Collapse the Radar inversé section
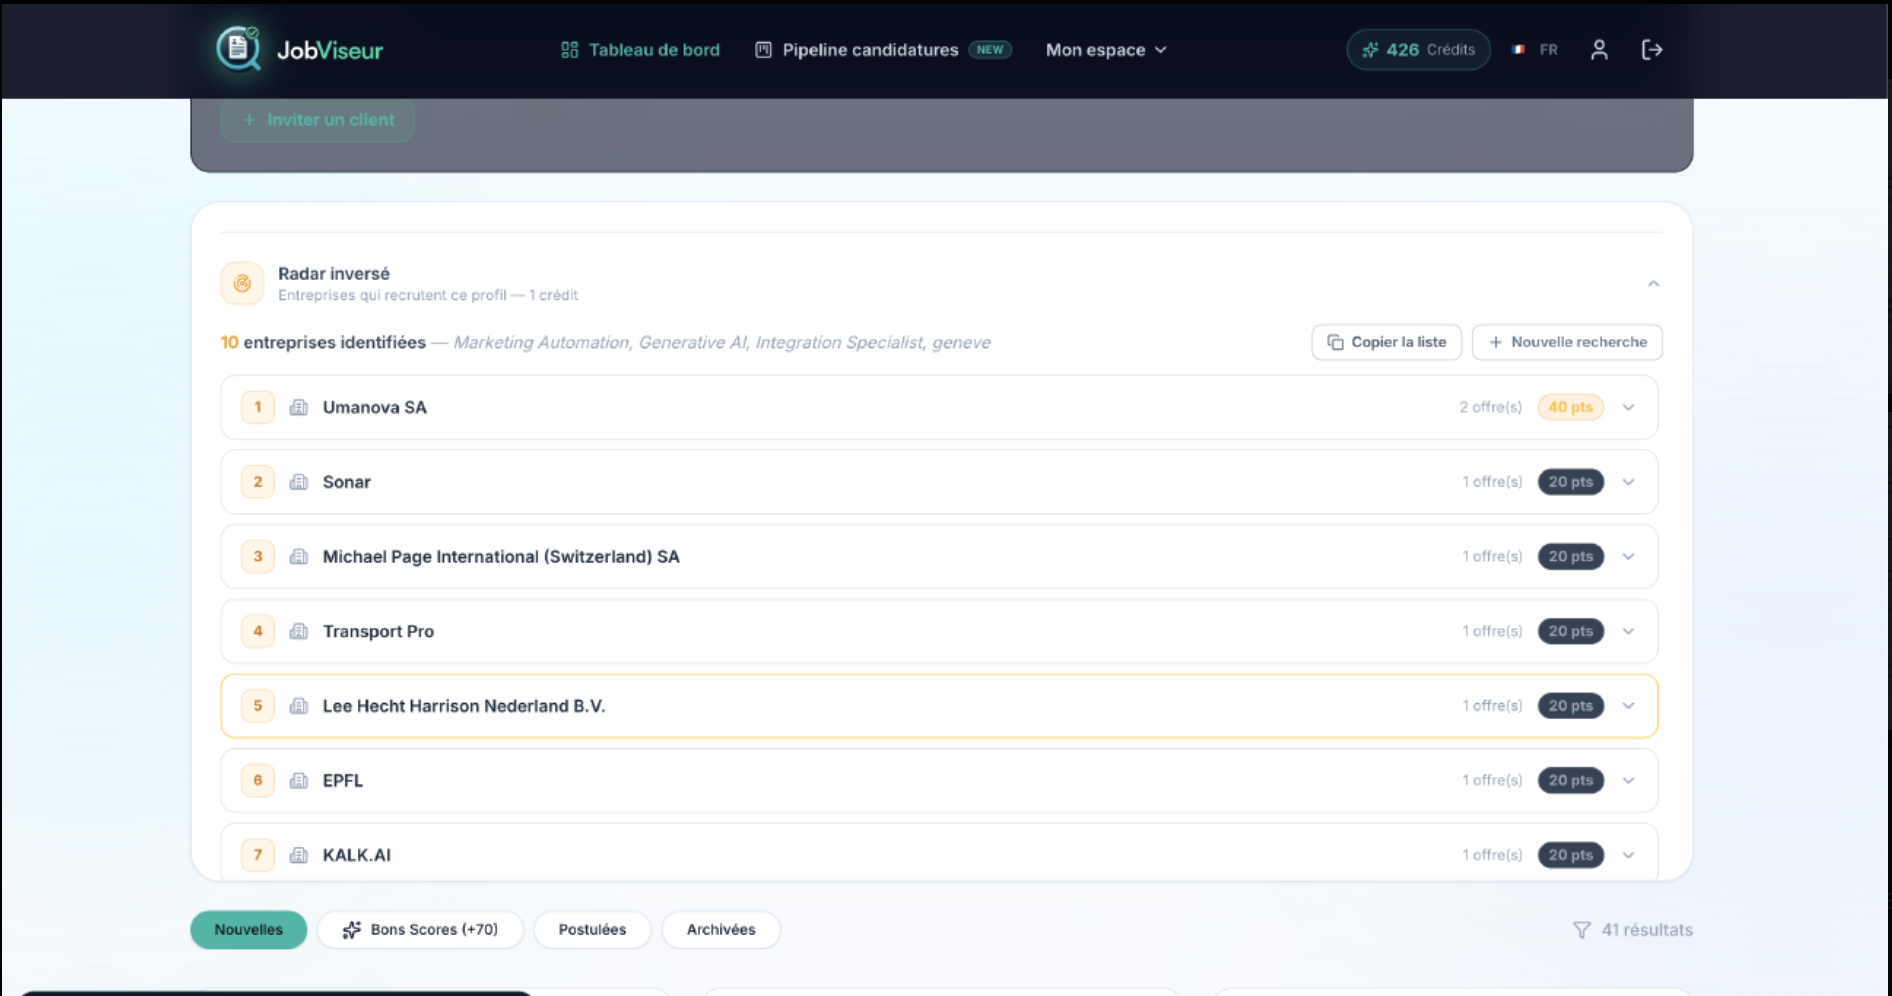This screenshot has height=996, width=1892. click(x=1653, y=284)
